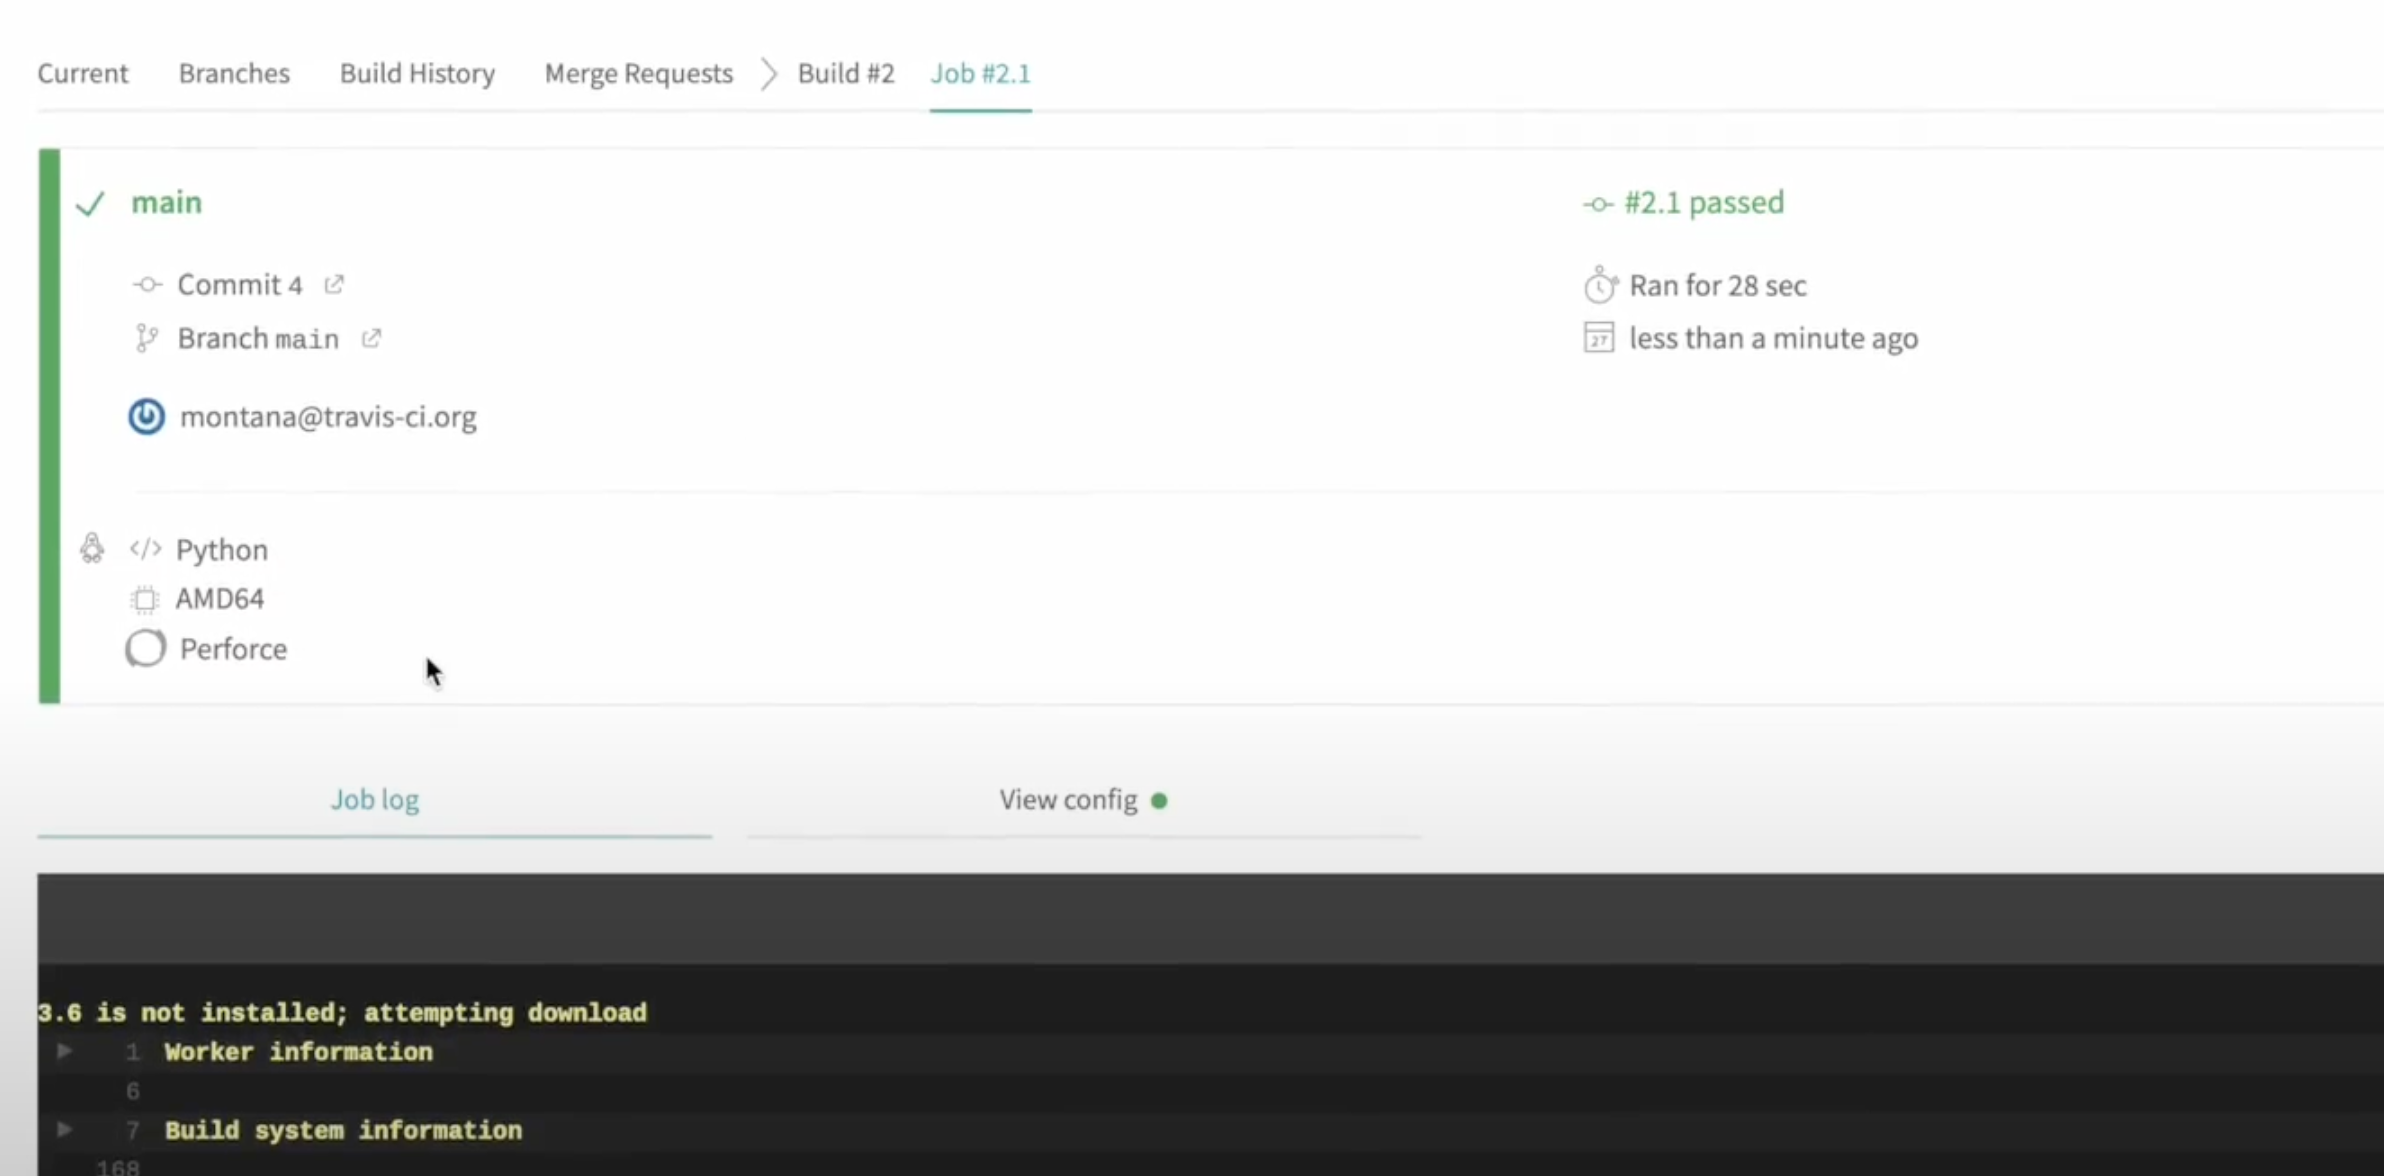Viewport: 2384px width, 1176px height.
Task: Open Branch main external link icon
Action: click(x=371, y=339)
